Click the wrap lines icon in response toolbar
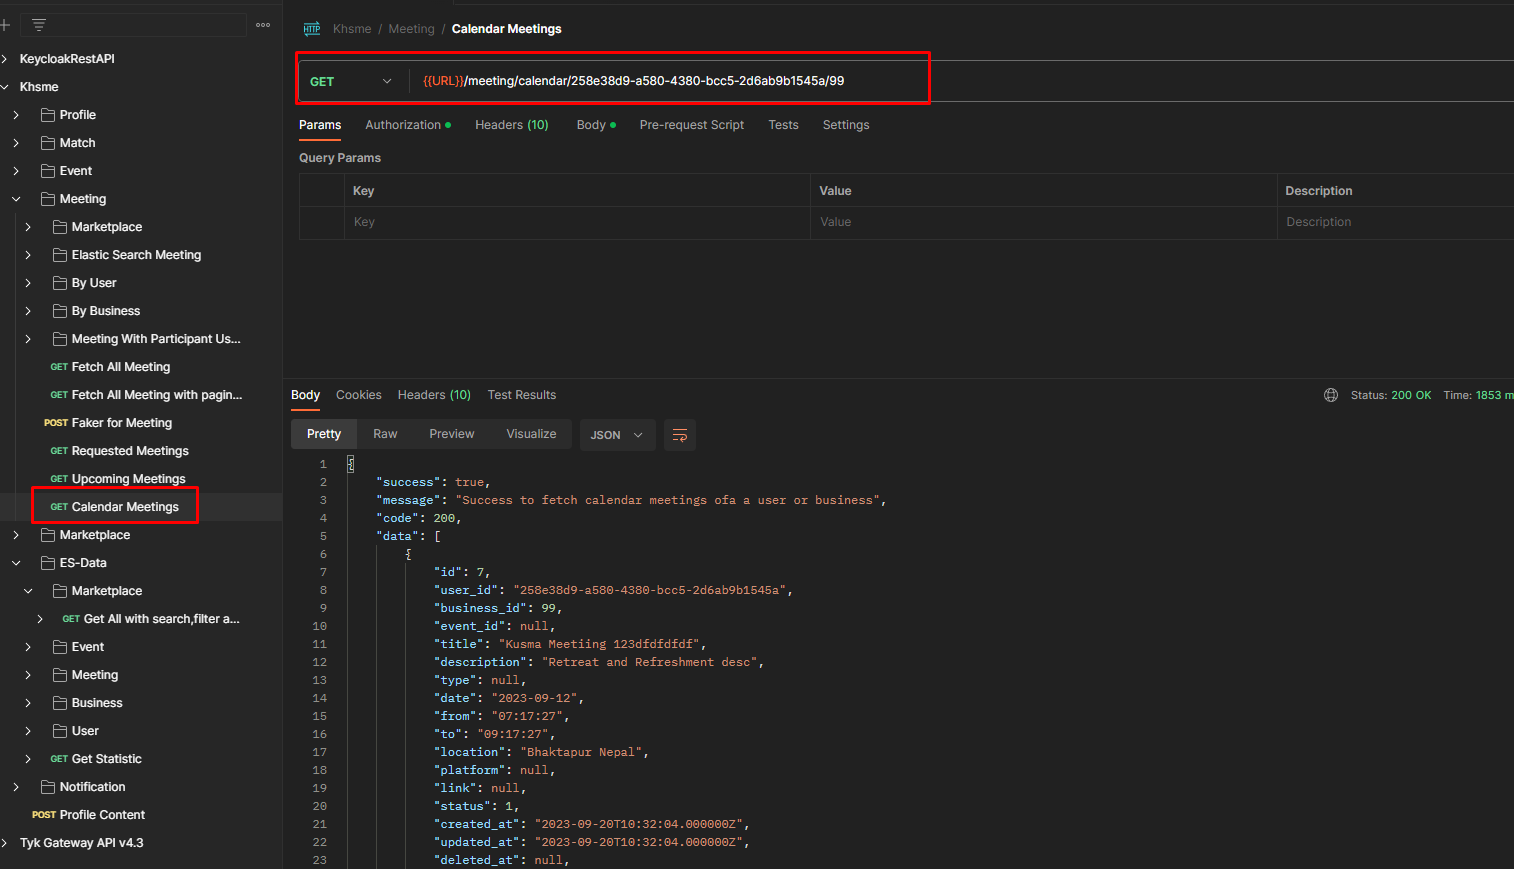 [680, 435]
